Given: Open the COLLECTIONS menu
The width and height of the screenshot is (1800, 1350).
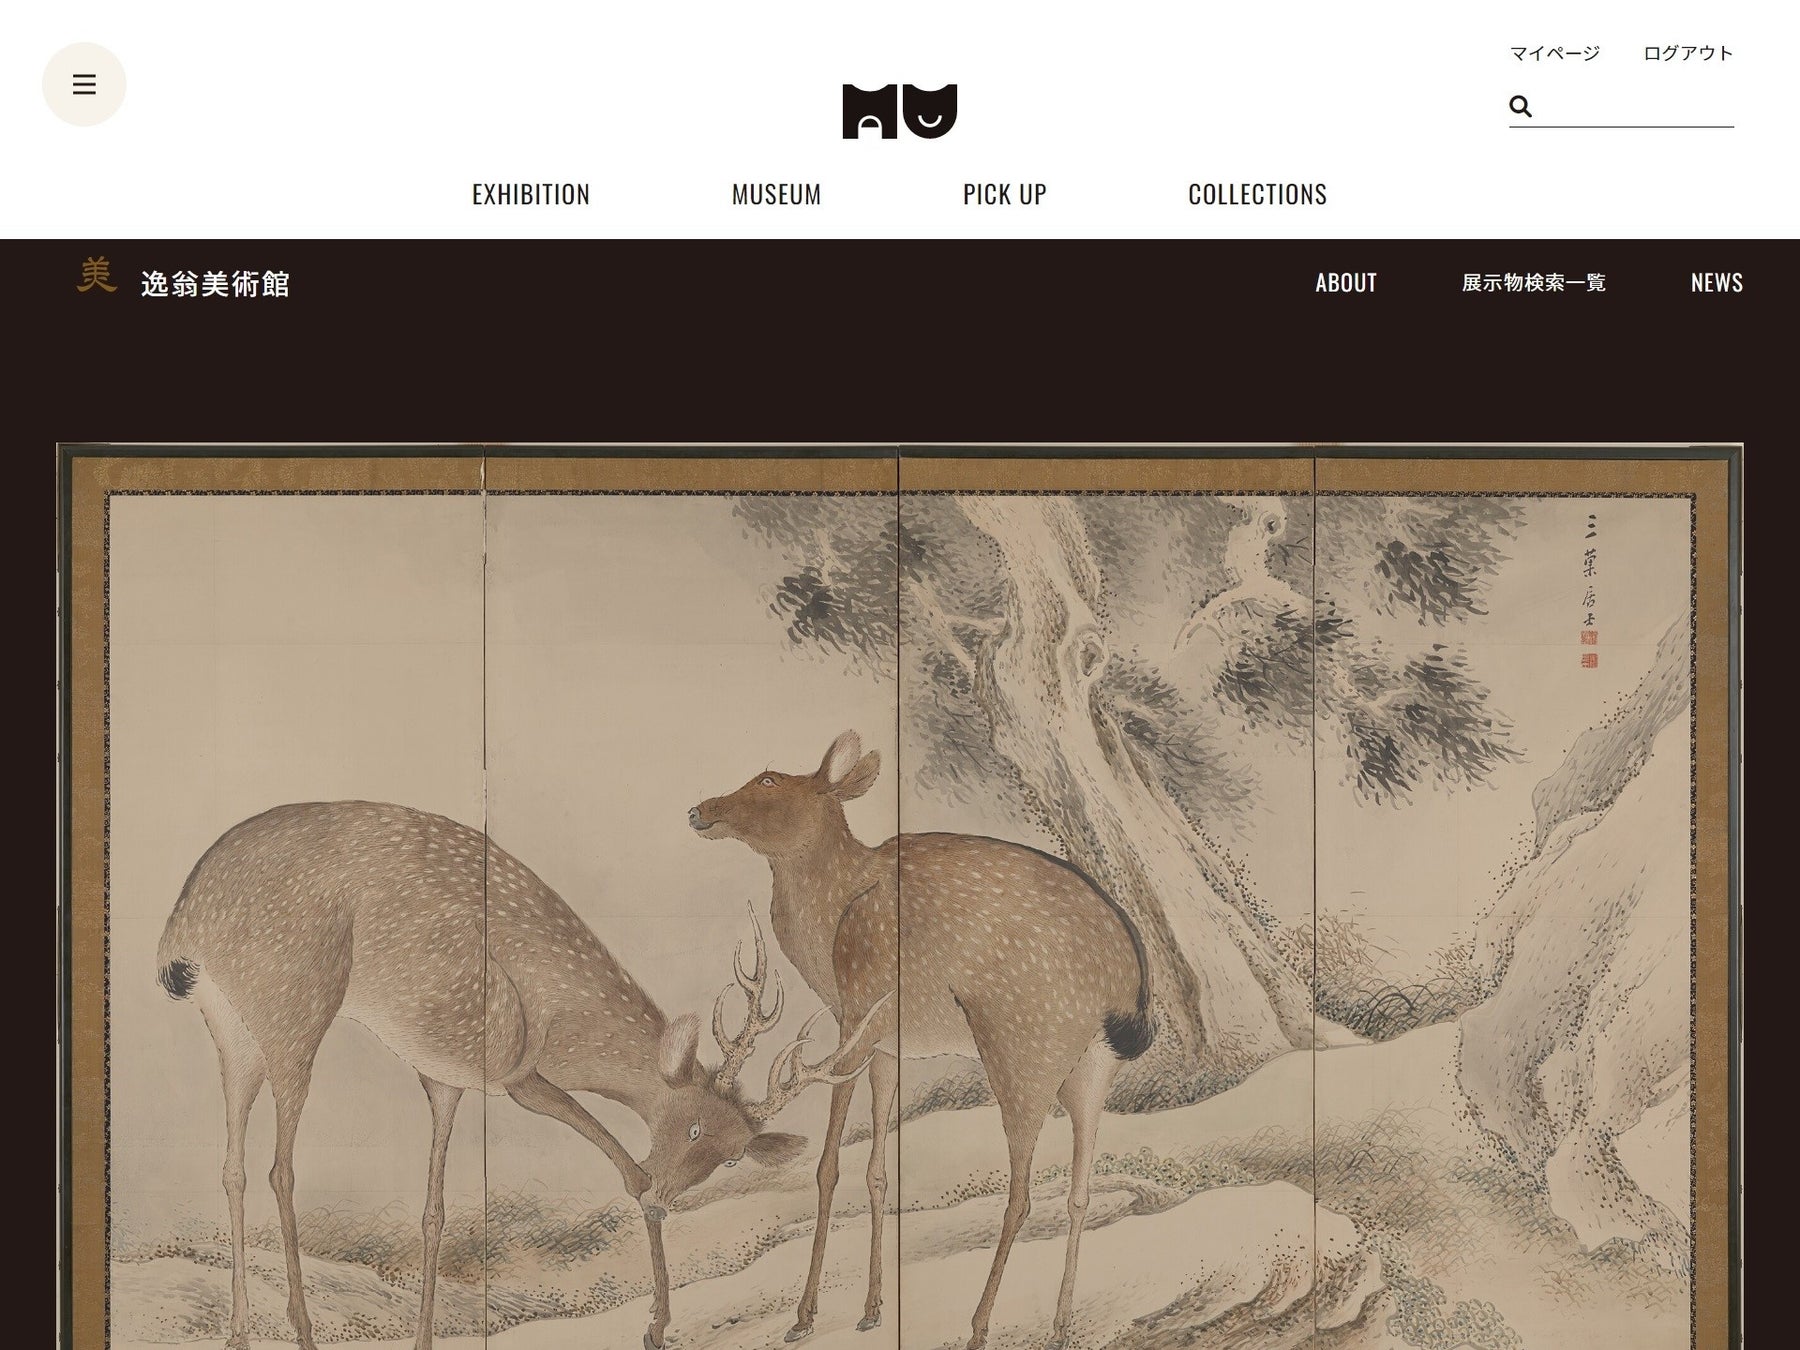Looking at the screenshot, I should point(1257,194).
